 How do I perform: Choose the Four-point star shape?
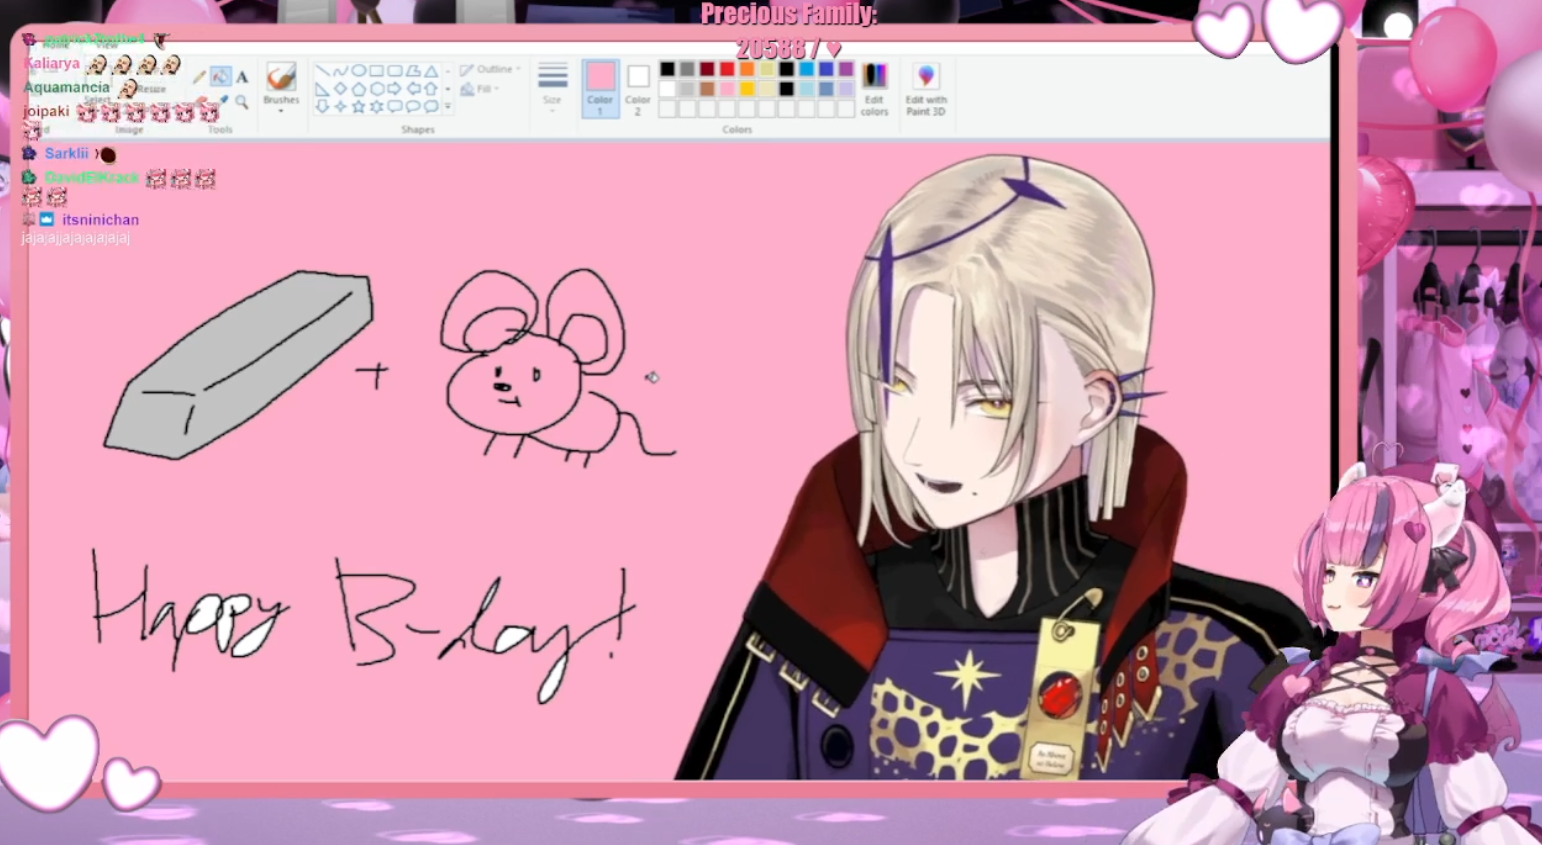tap(340, 107)
